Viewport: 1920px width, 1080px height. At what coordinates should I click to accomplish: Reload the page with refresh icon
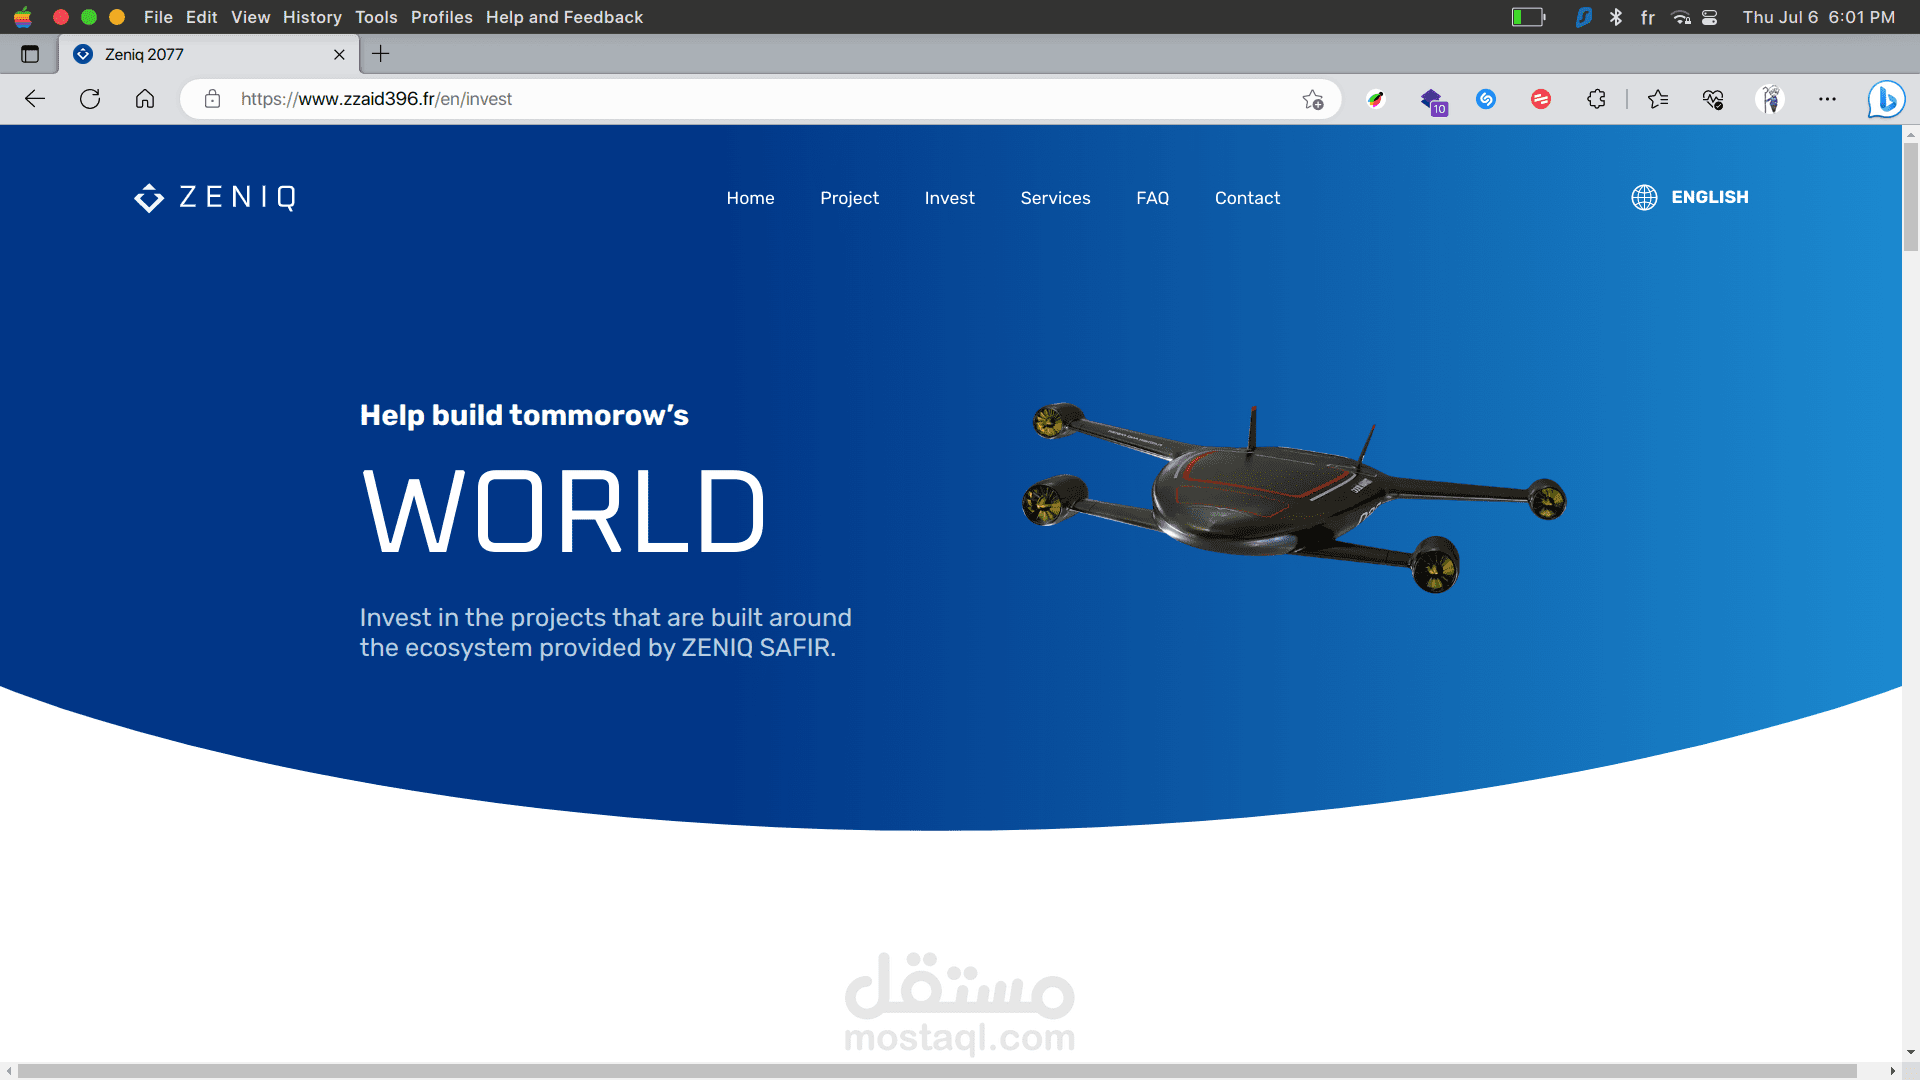point(90,99)
